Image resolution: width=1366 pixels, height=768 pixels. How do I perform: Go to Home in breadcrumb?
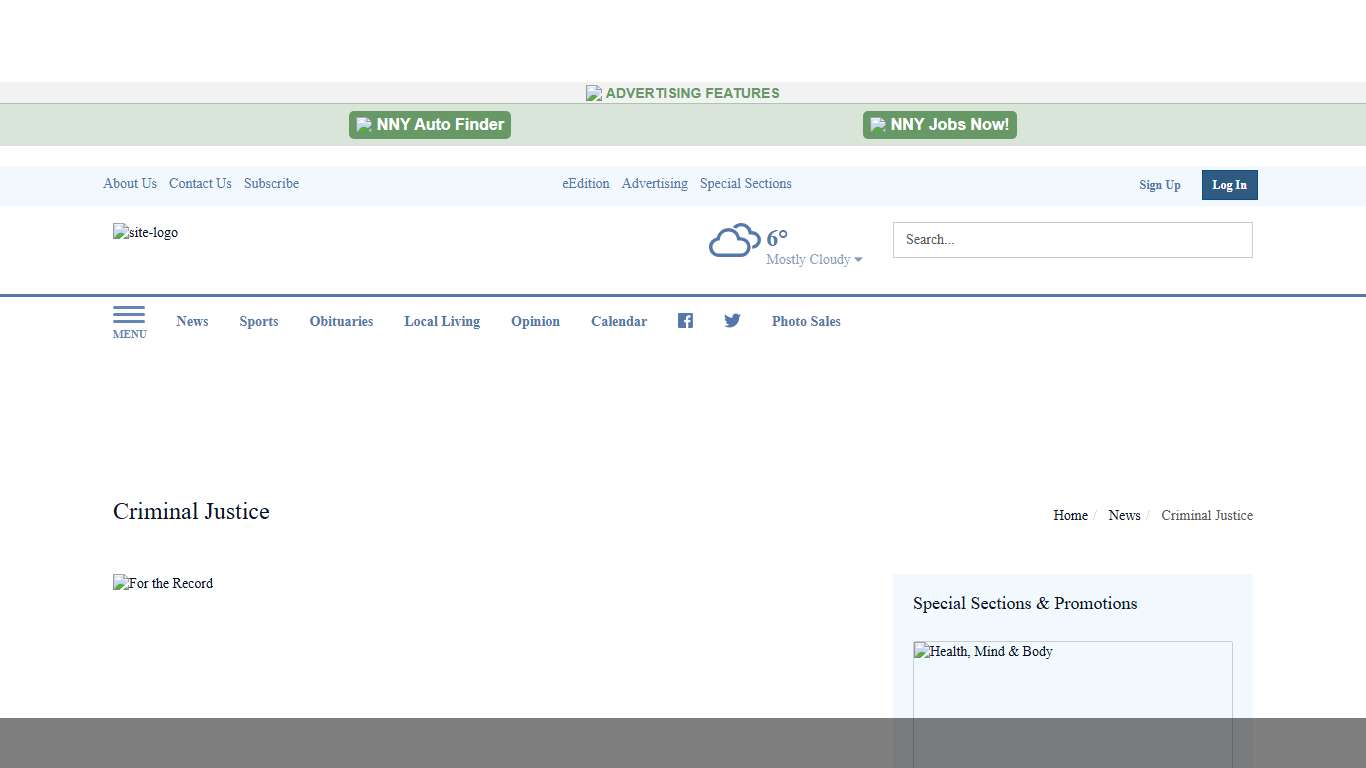[x=1070, y=516]
